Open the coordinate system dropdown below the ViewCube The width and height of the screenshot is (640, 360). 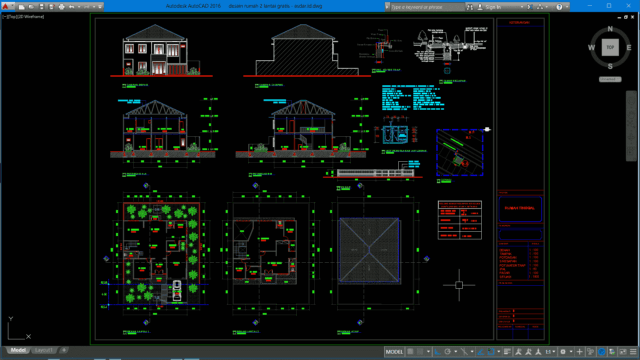click(x=610, y=79)
